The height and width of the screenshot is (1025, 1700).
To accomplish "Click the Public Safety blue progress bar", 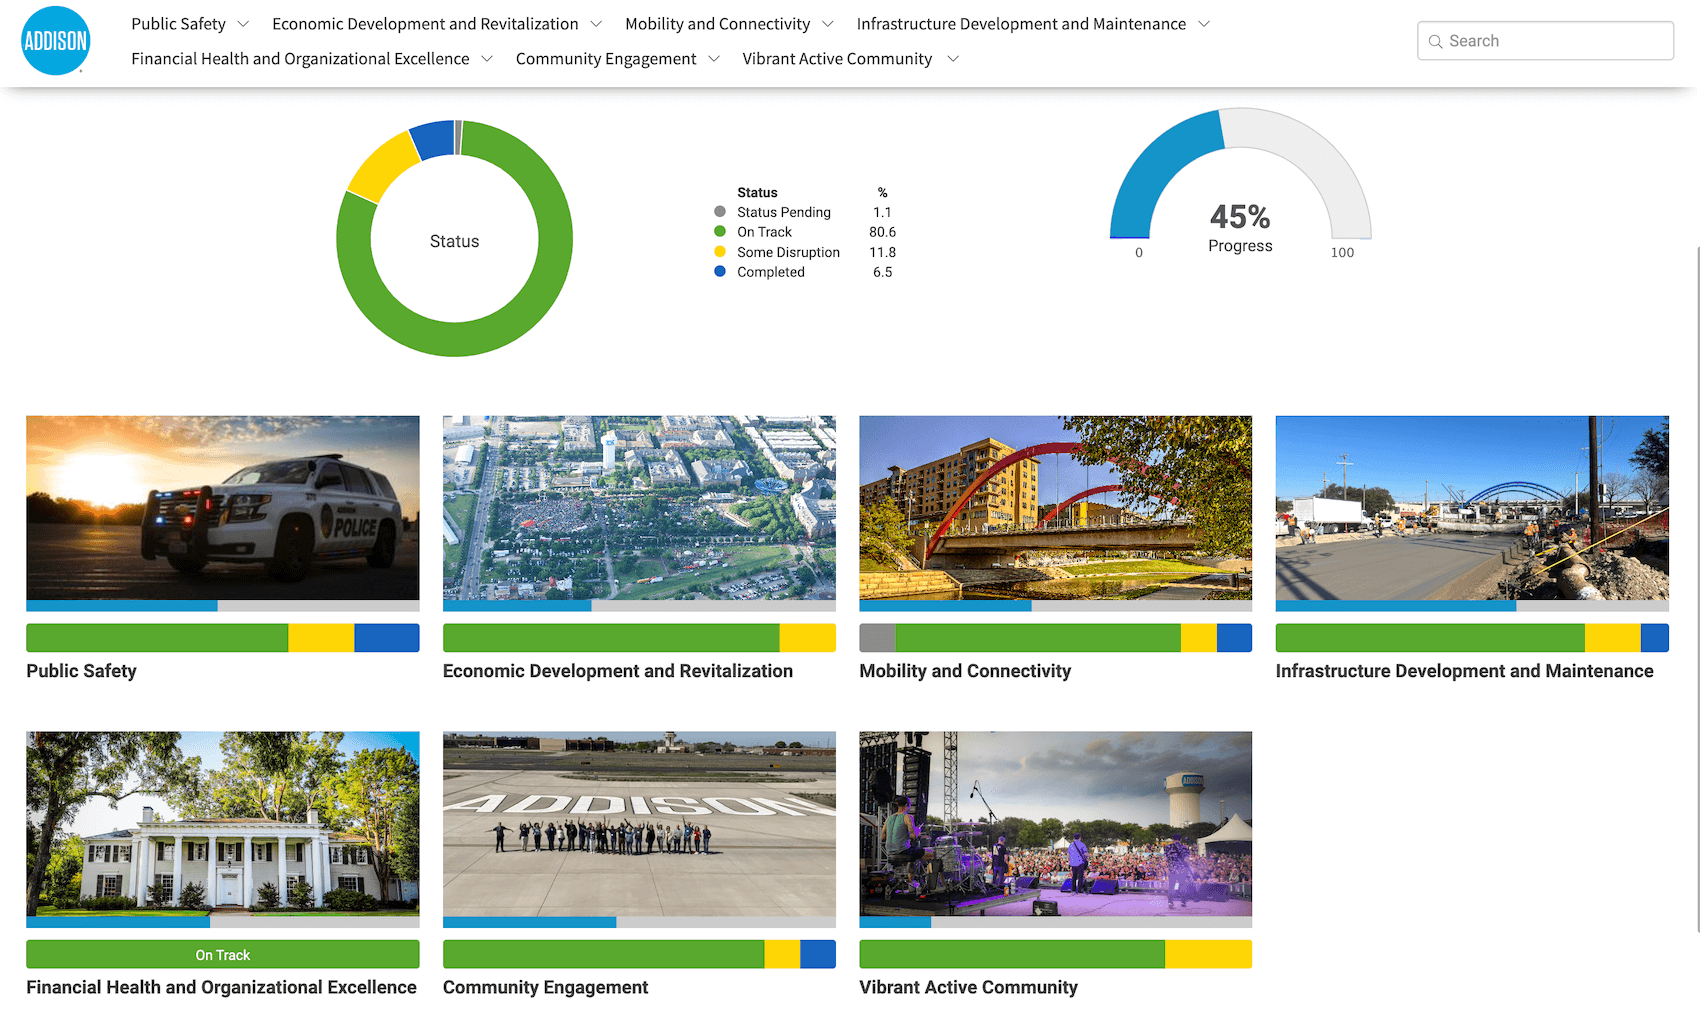I will (x=121, y=606).
